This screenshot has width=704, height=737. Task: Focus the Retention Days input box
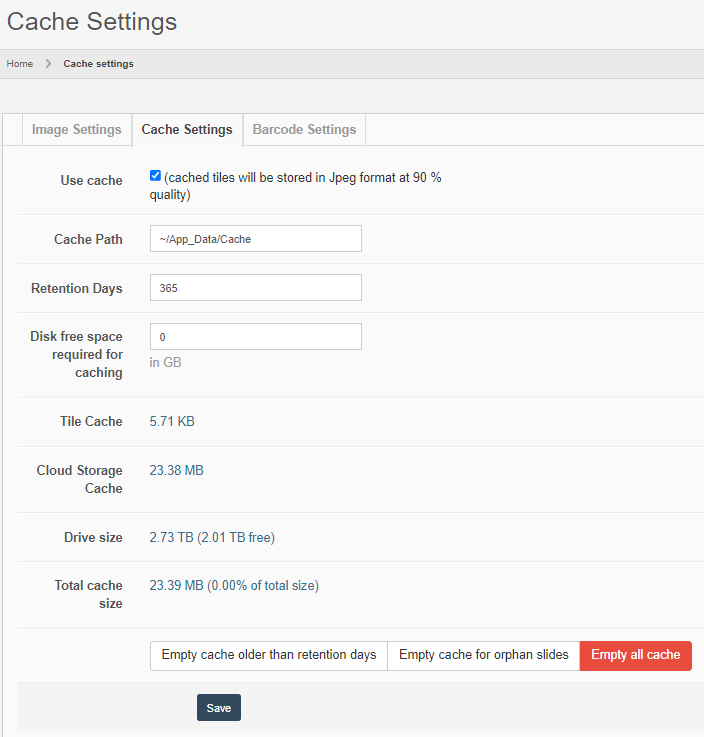(255, 288)
